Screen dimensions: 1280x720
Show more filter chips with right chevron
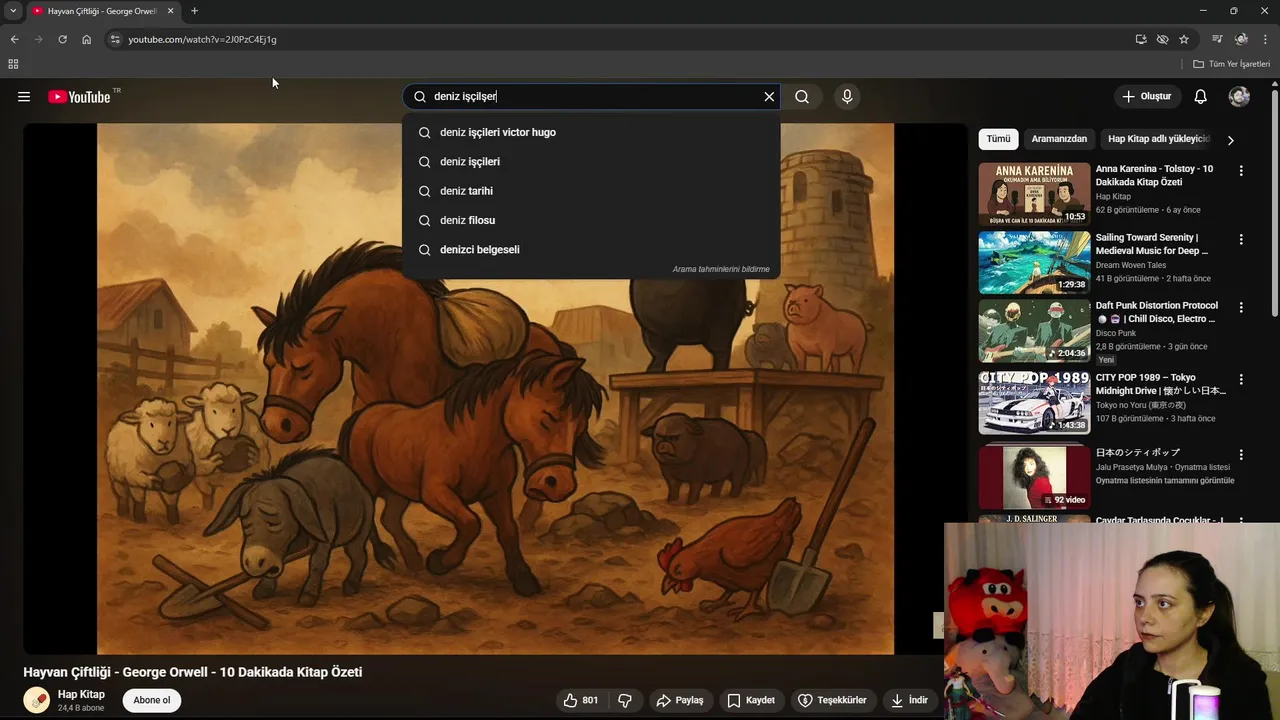coord(1230,140)
